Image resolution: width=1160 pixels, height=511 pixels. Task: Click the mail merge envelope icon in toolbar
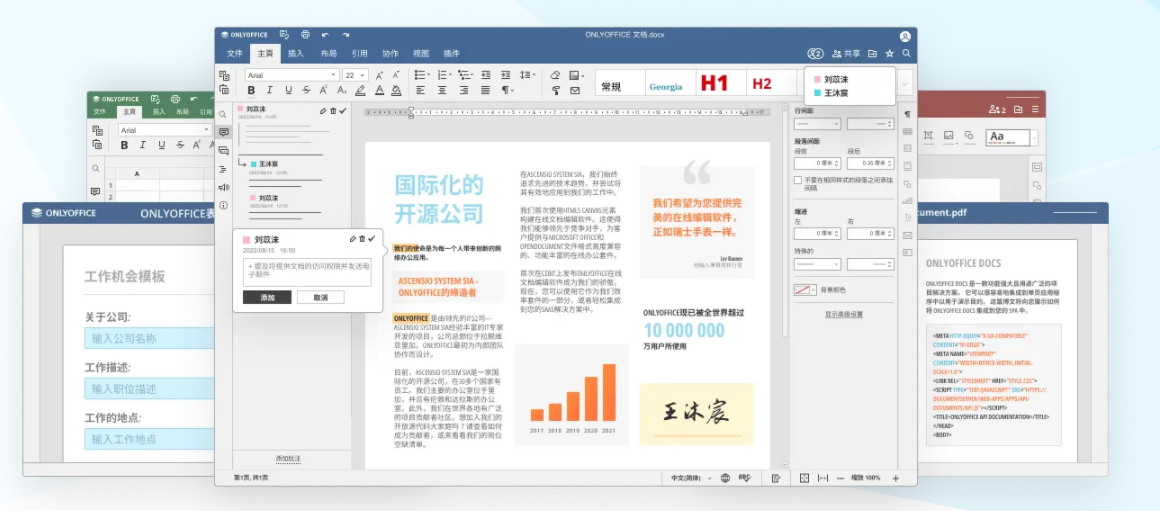pos(575,90)
